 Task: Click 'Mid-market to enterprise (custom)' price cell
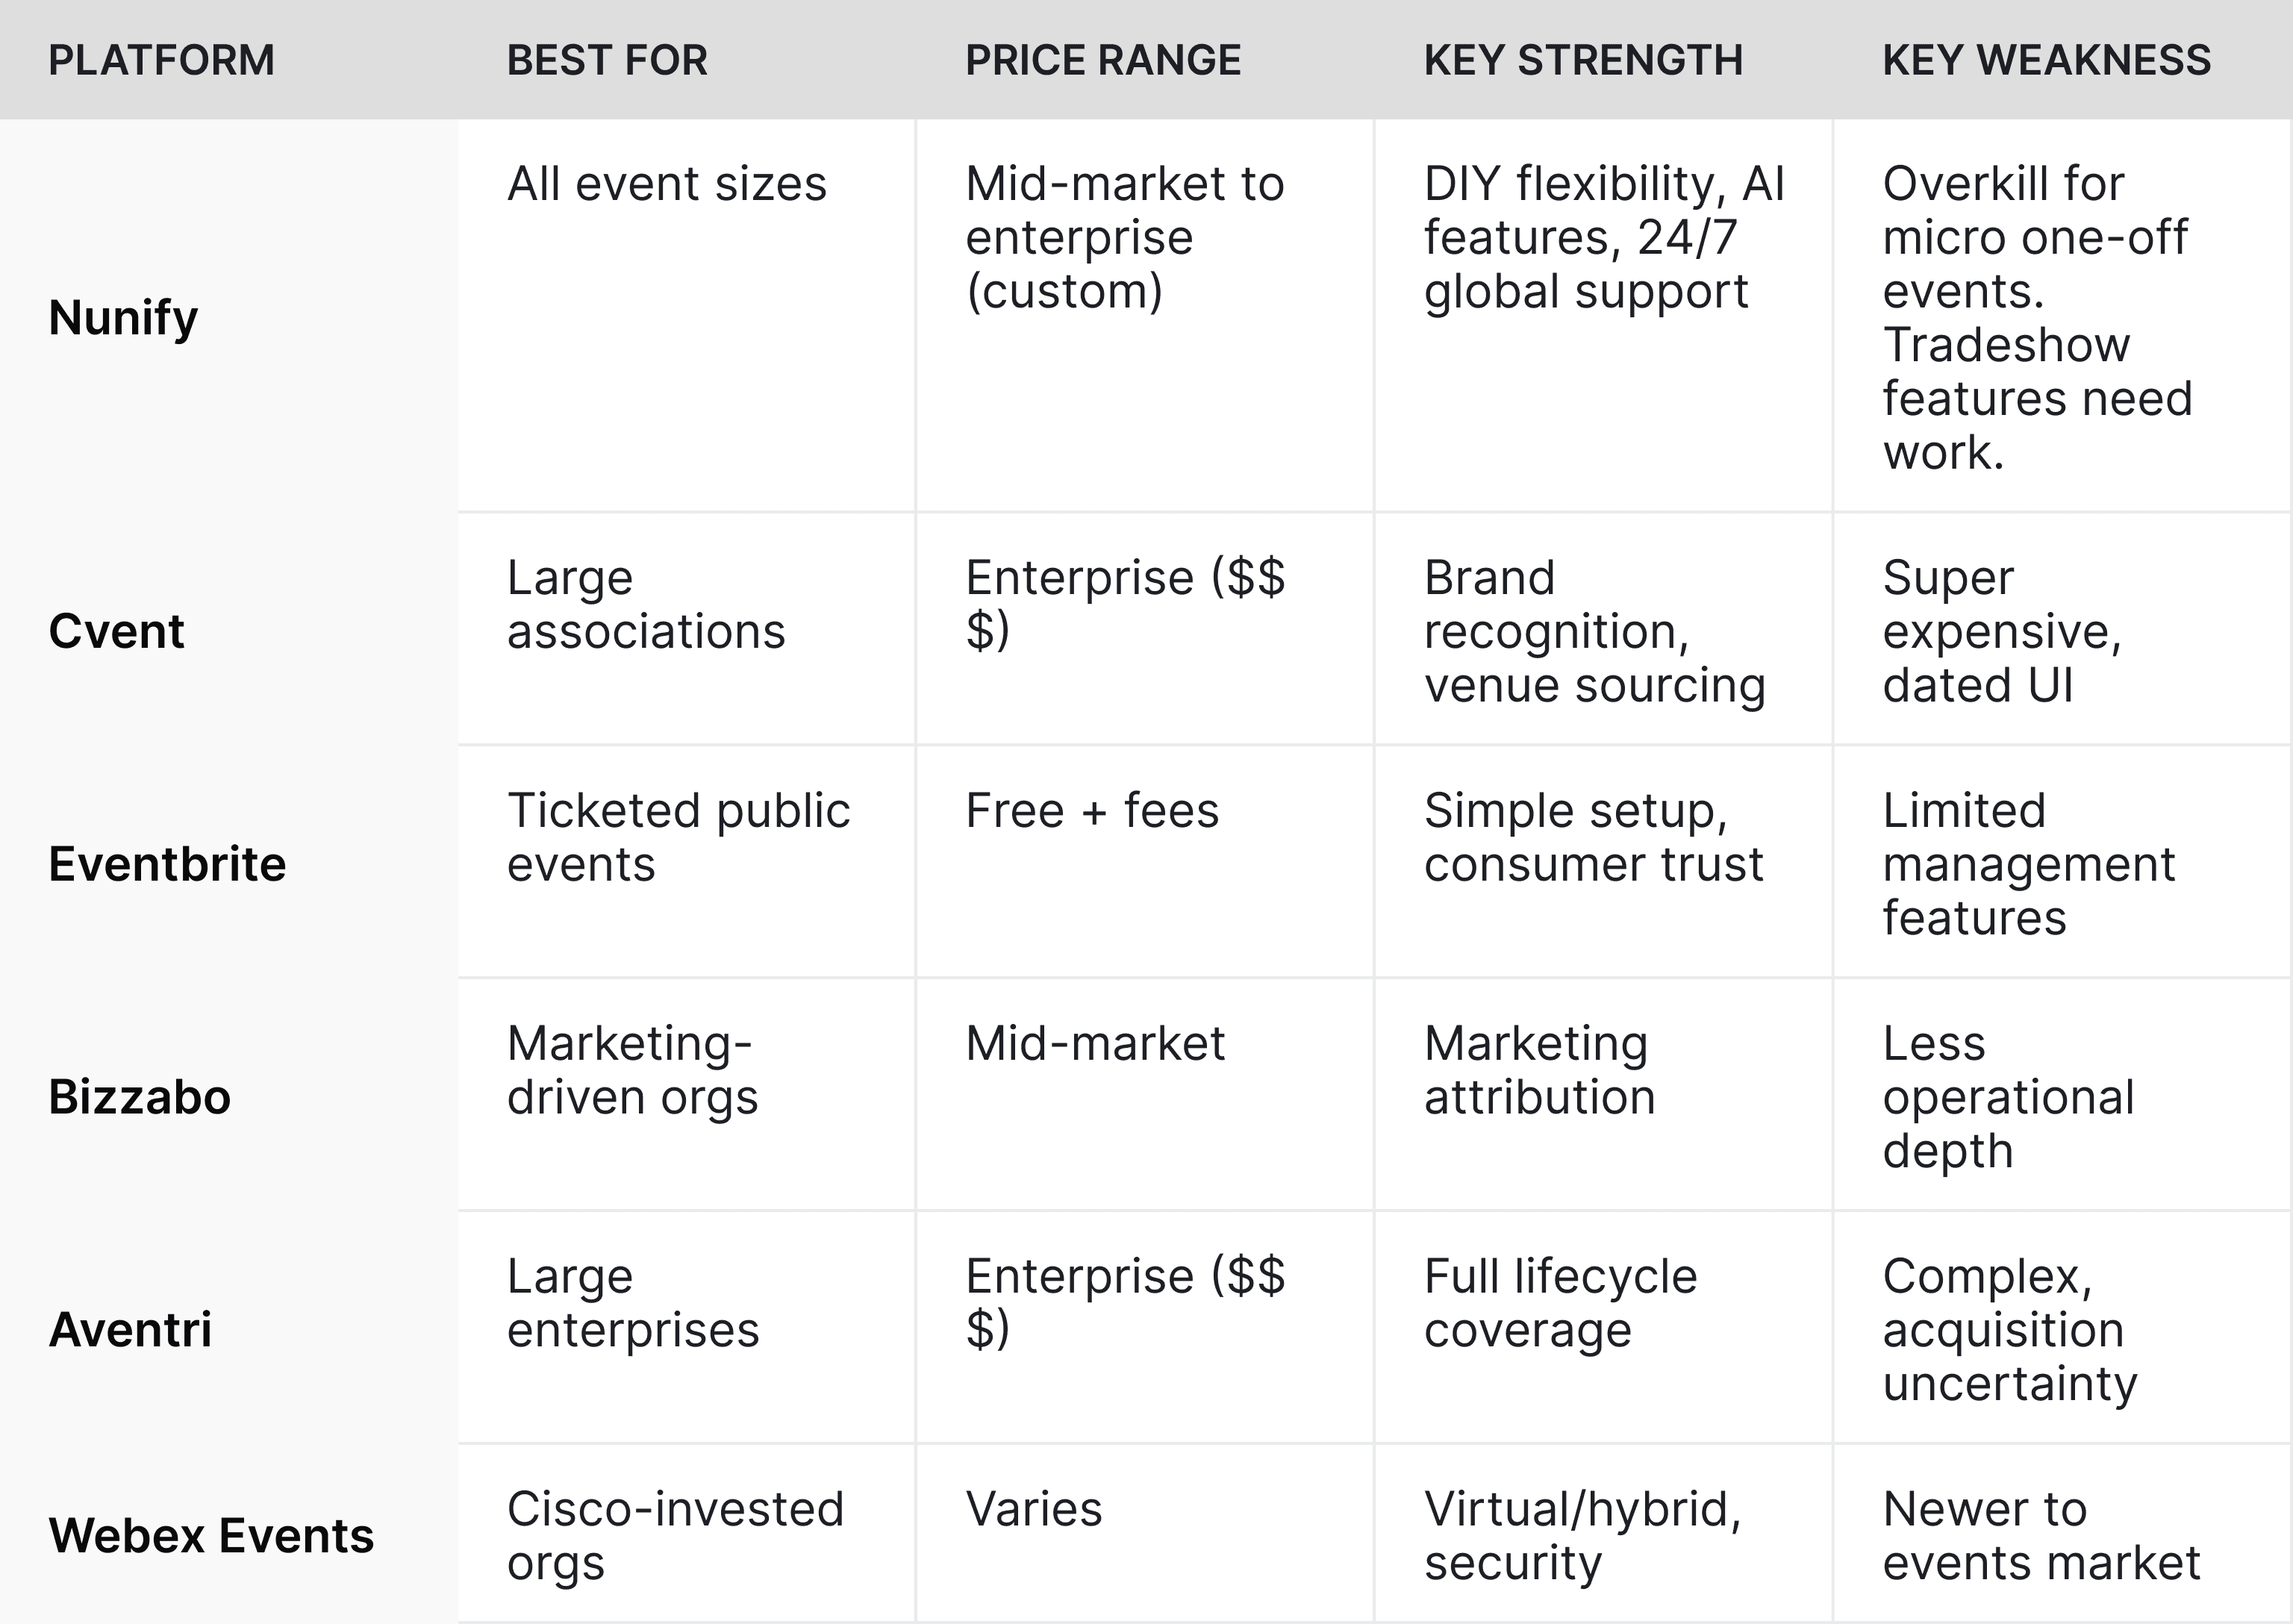pyautogui.click(x=1124, y=238)
